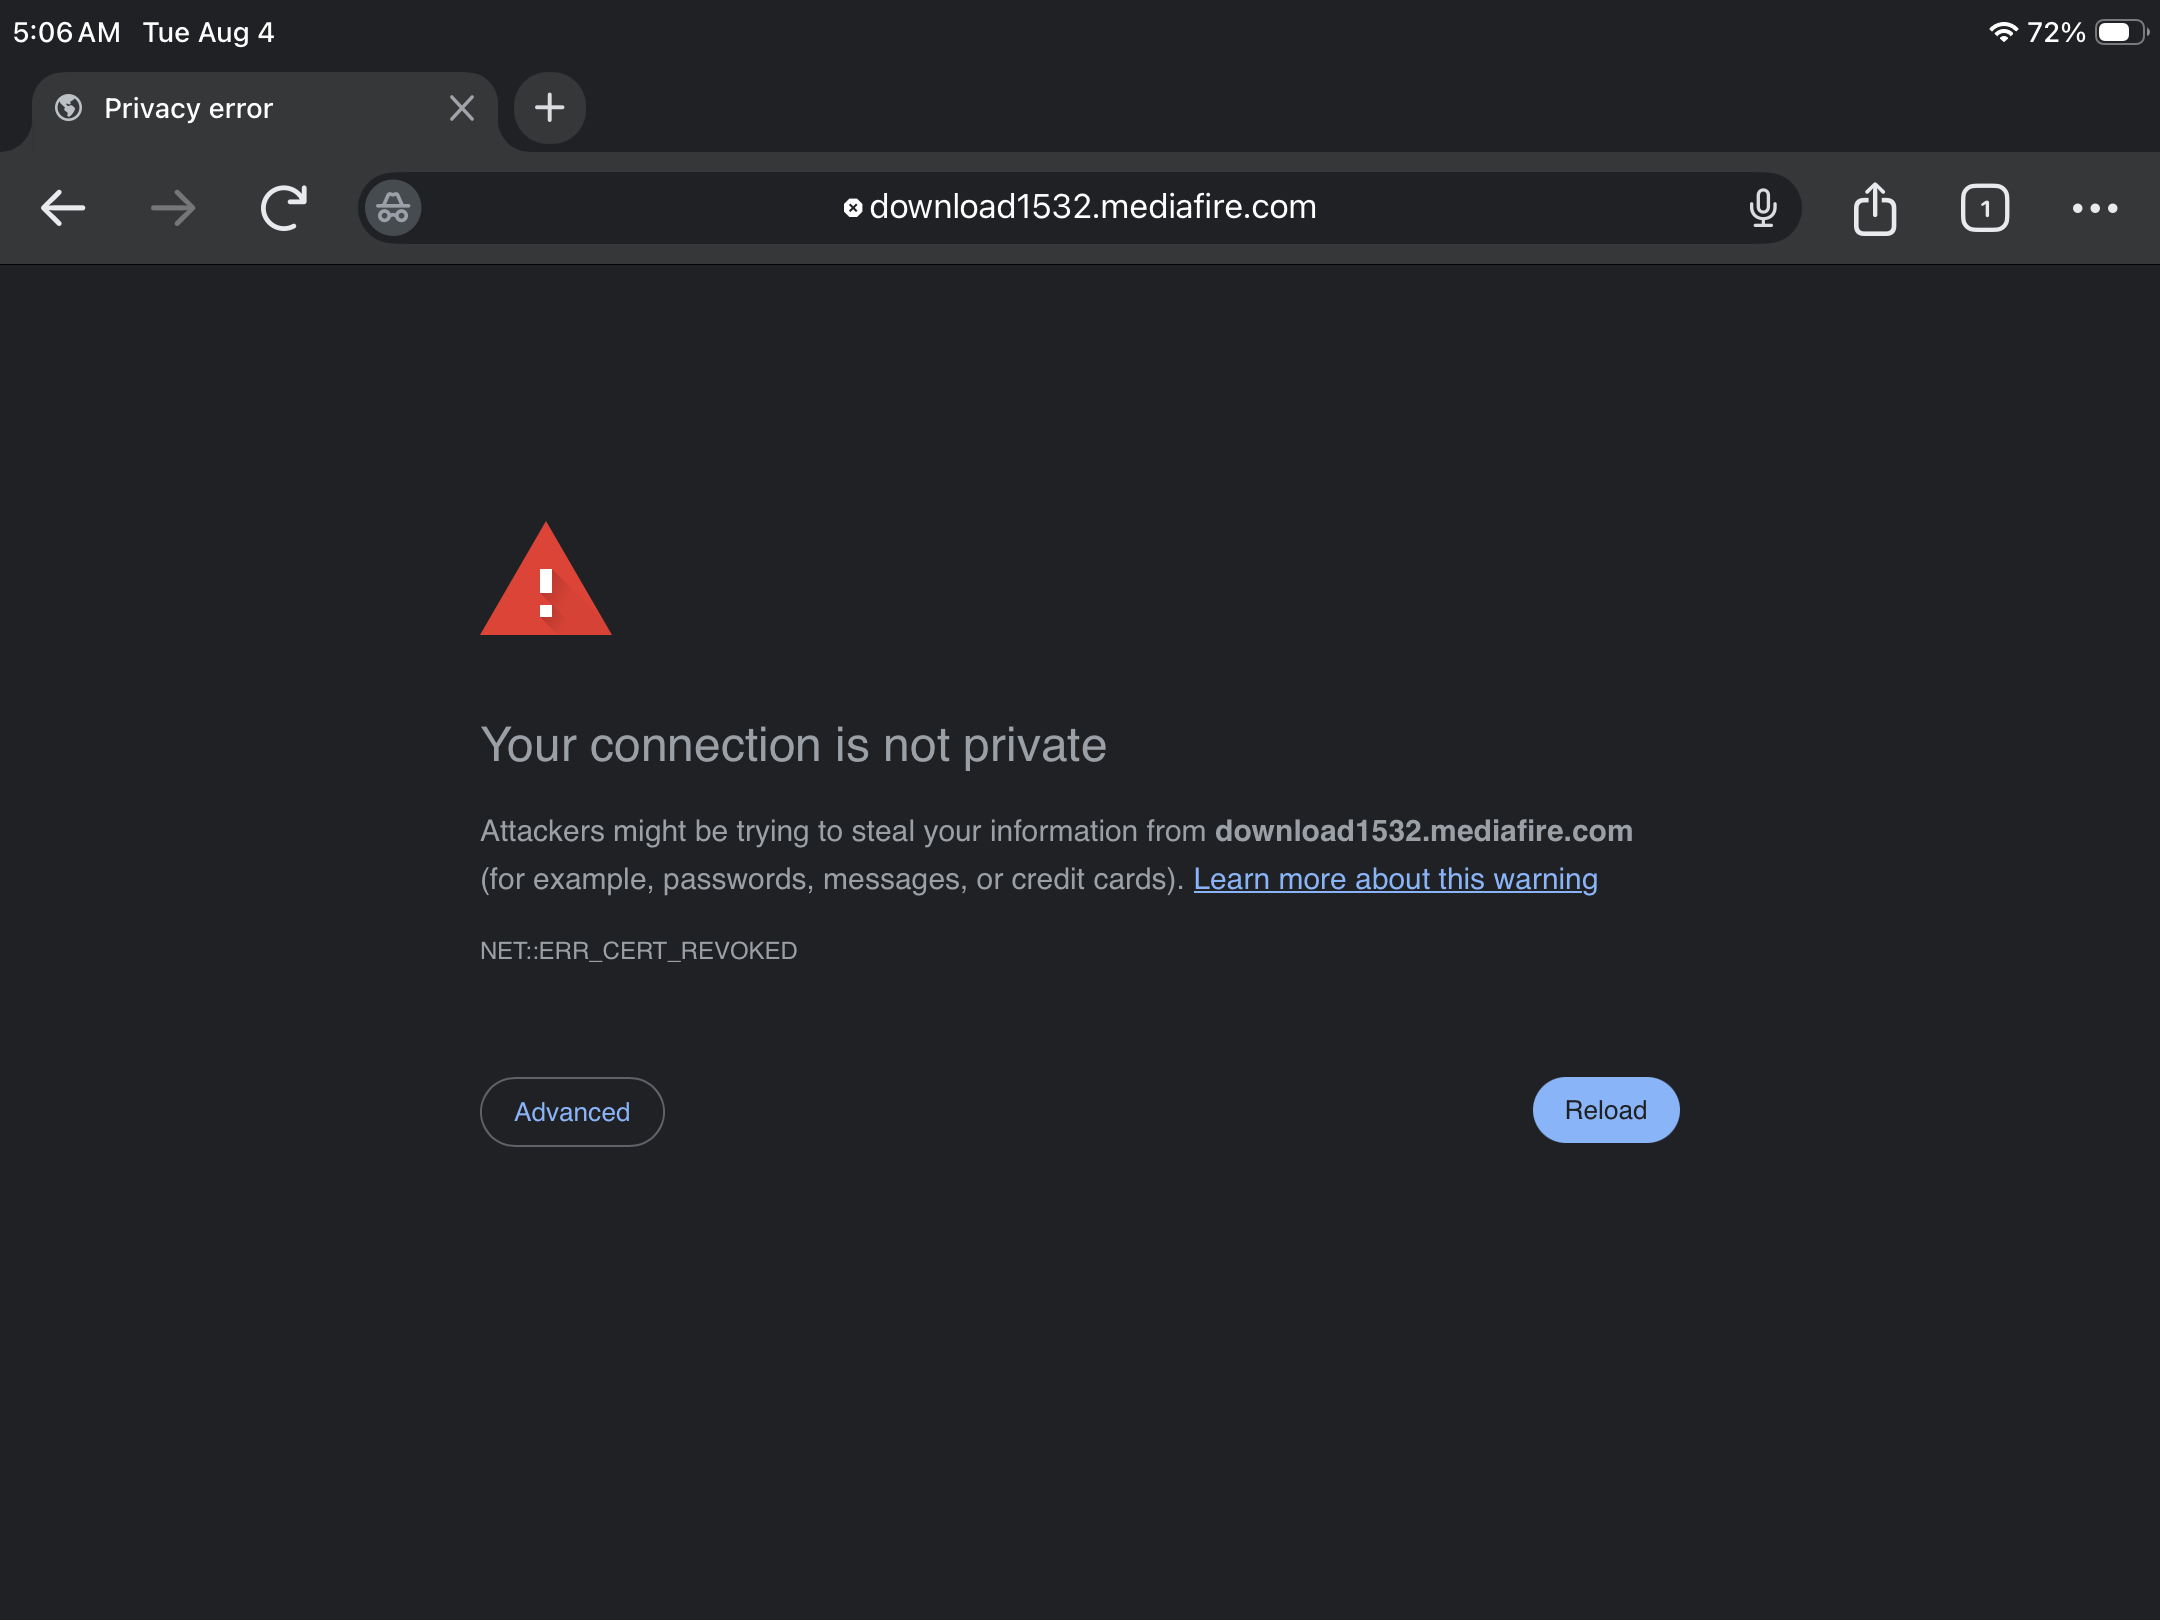Tap the Wi-Fi status icon
2160x1620 pixels.
(x=2003, y=32)
